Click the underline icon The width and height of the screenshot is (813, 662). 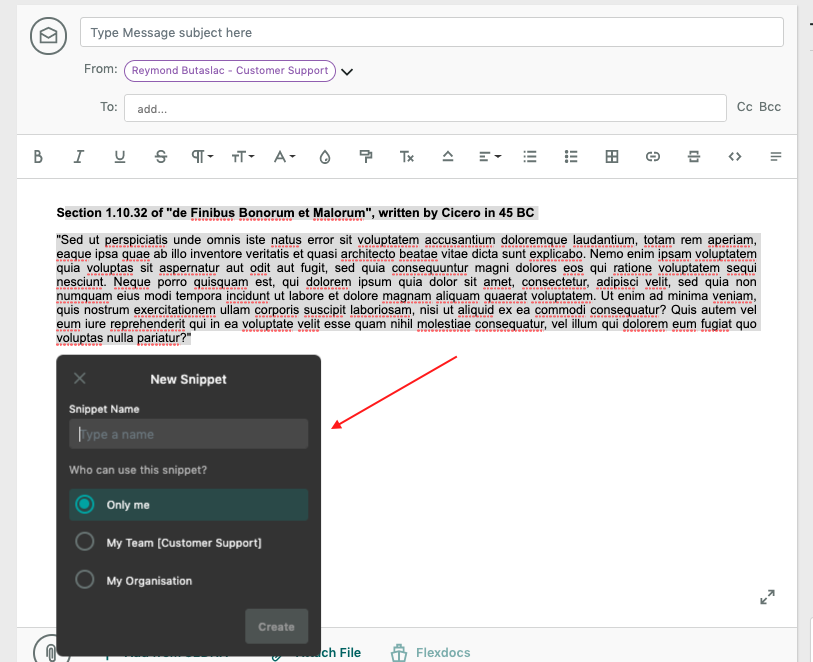[x=120, y=157]
